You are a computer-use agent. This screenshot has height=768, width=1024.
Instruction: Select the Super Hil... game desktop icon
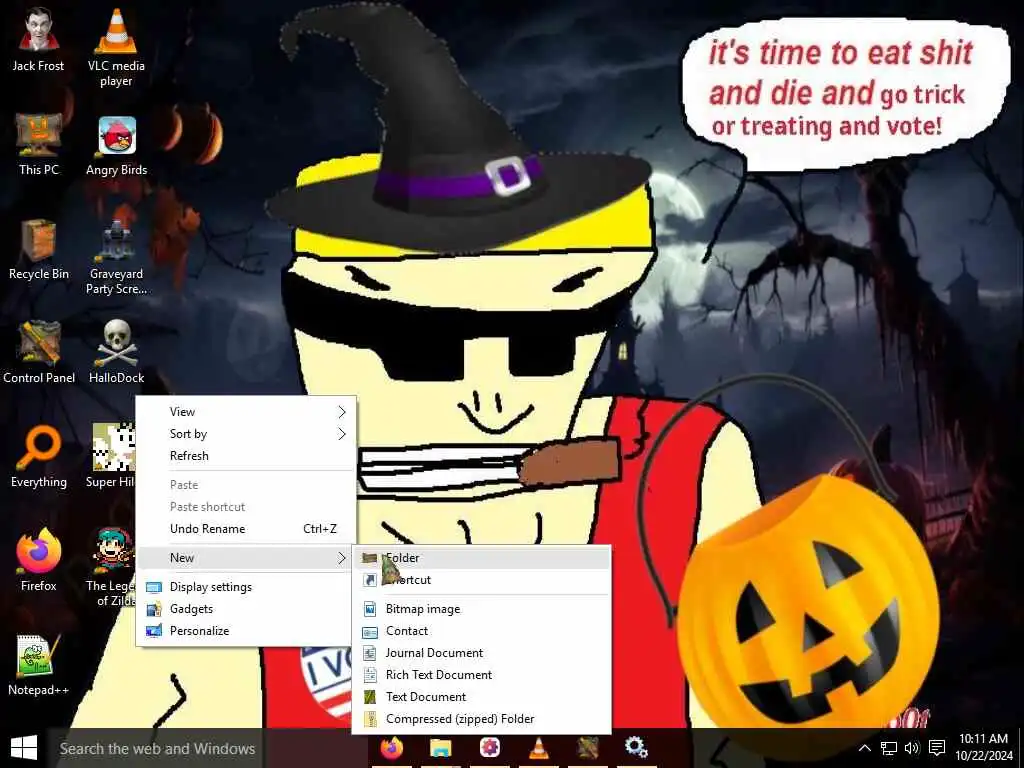pos(111,456)
